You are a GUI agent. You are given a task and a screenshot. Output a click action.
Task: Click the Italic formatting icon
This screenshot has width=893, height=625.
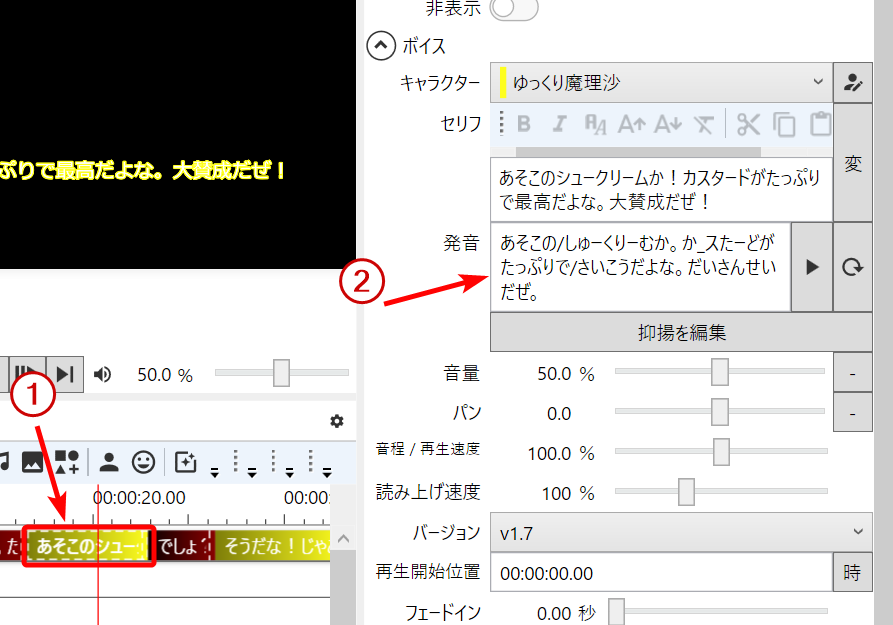(560, 124)
